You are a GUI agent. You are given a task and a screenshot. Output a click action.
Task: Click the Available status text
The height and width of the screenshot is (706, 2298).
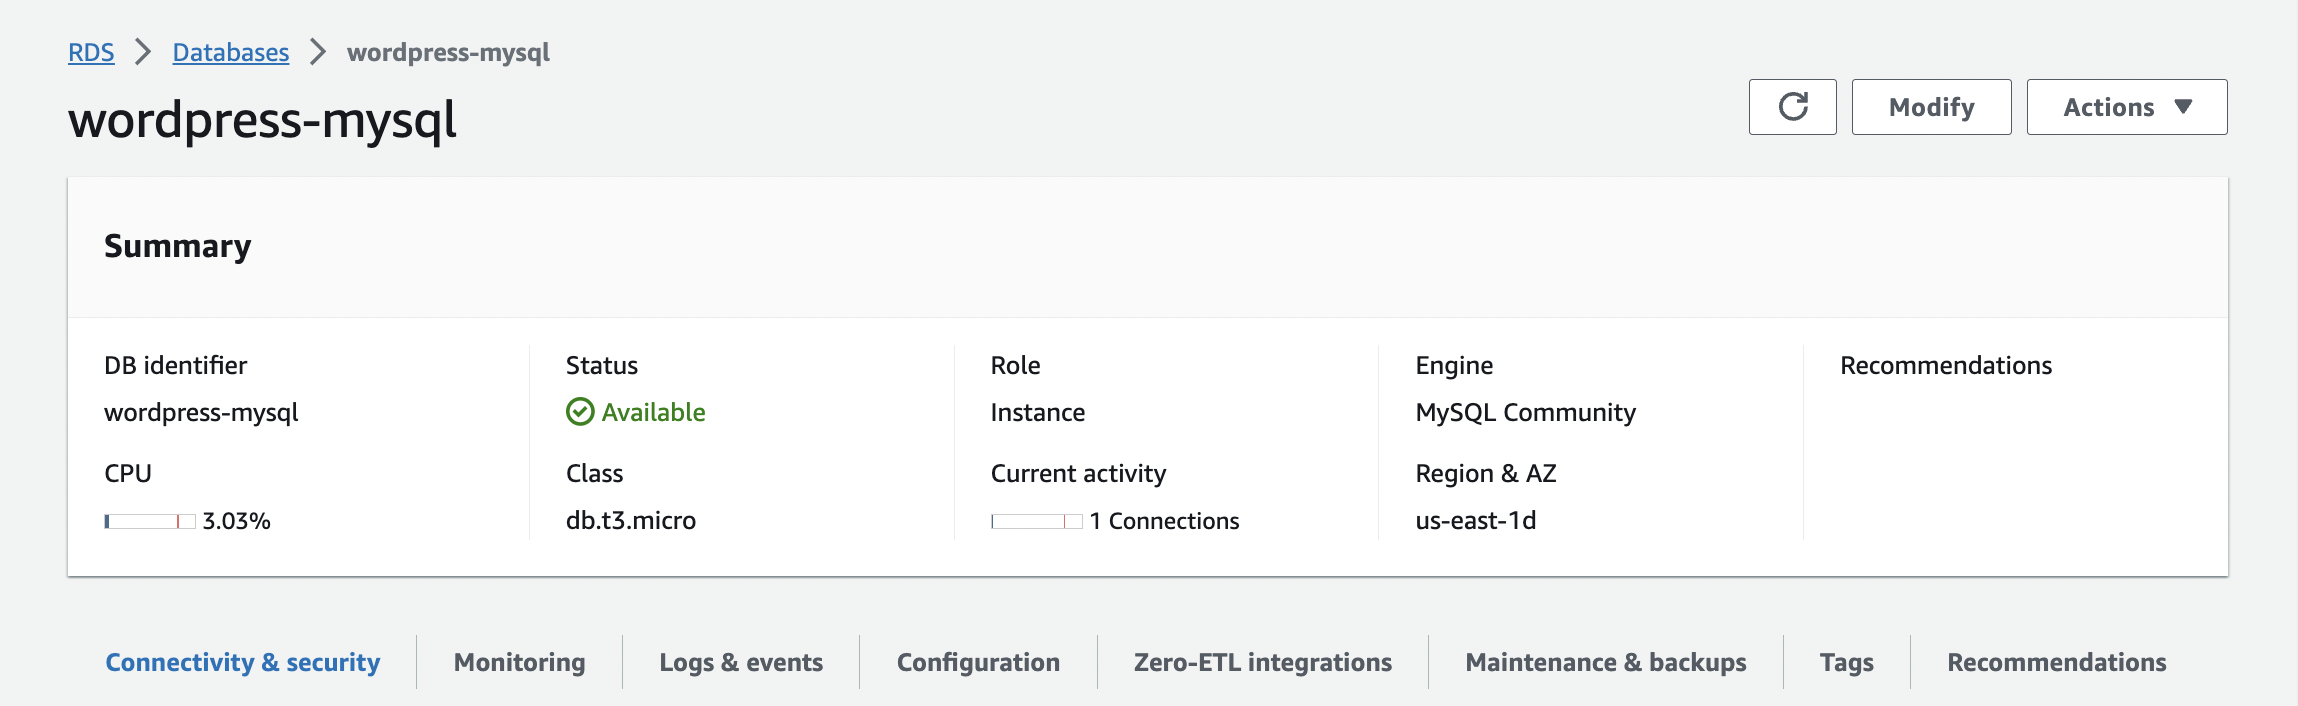click(x=653, y=412)
